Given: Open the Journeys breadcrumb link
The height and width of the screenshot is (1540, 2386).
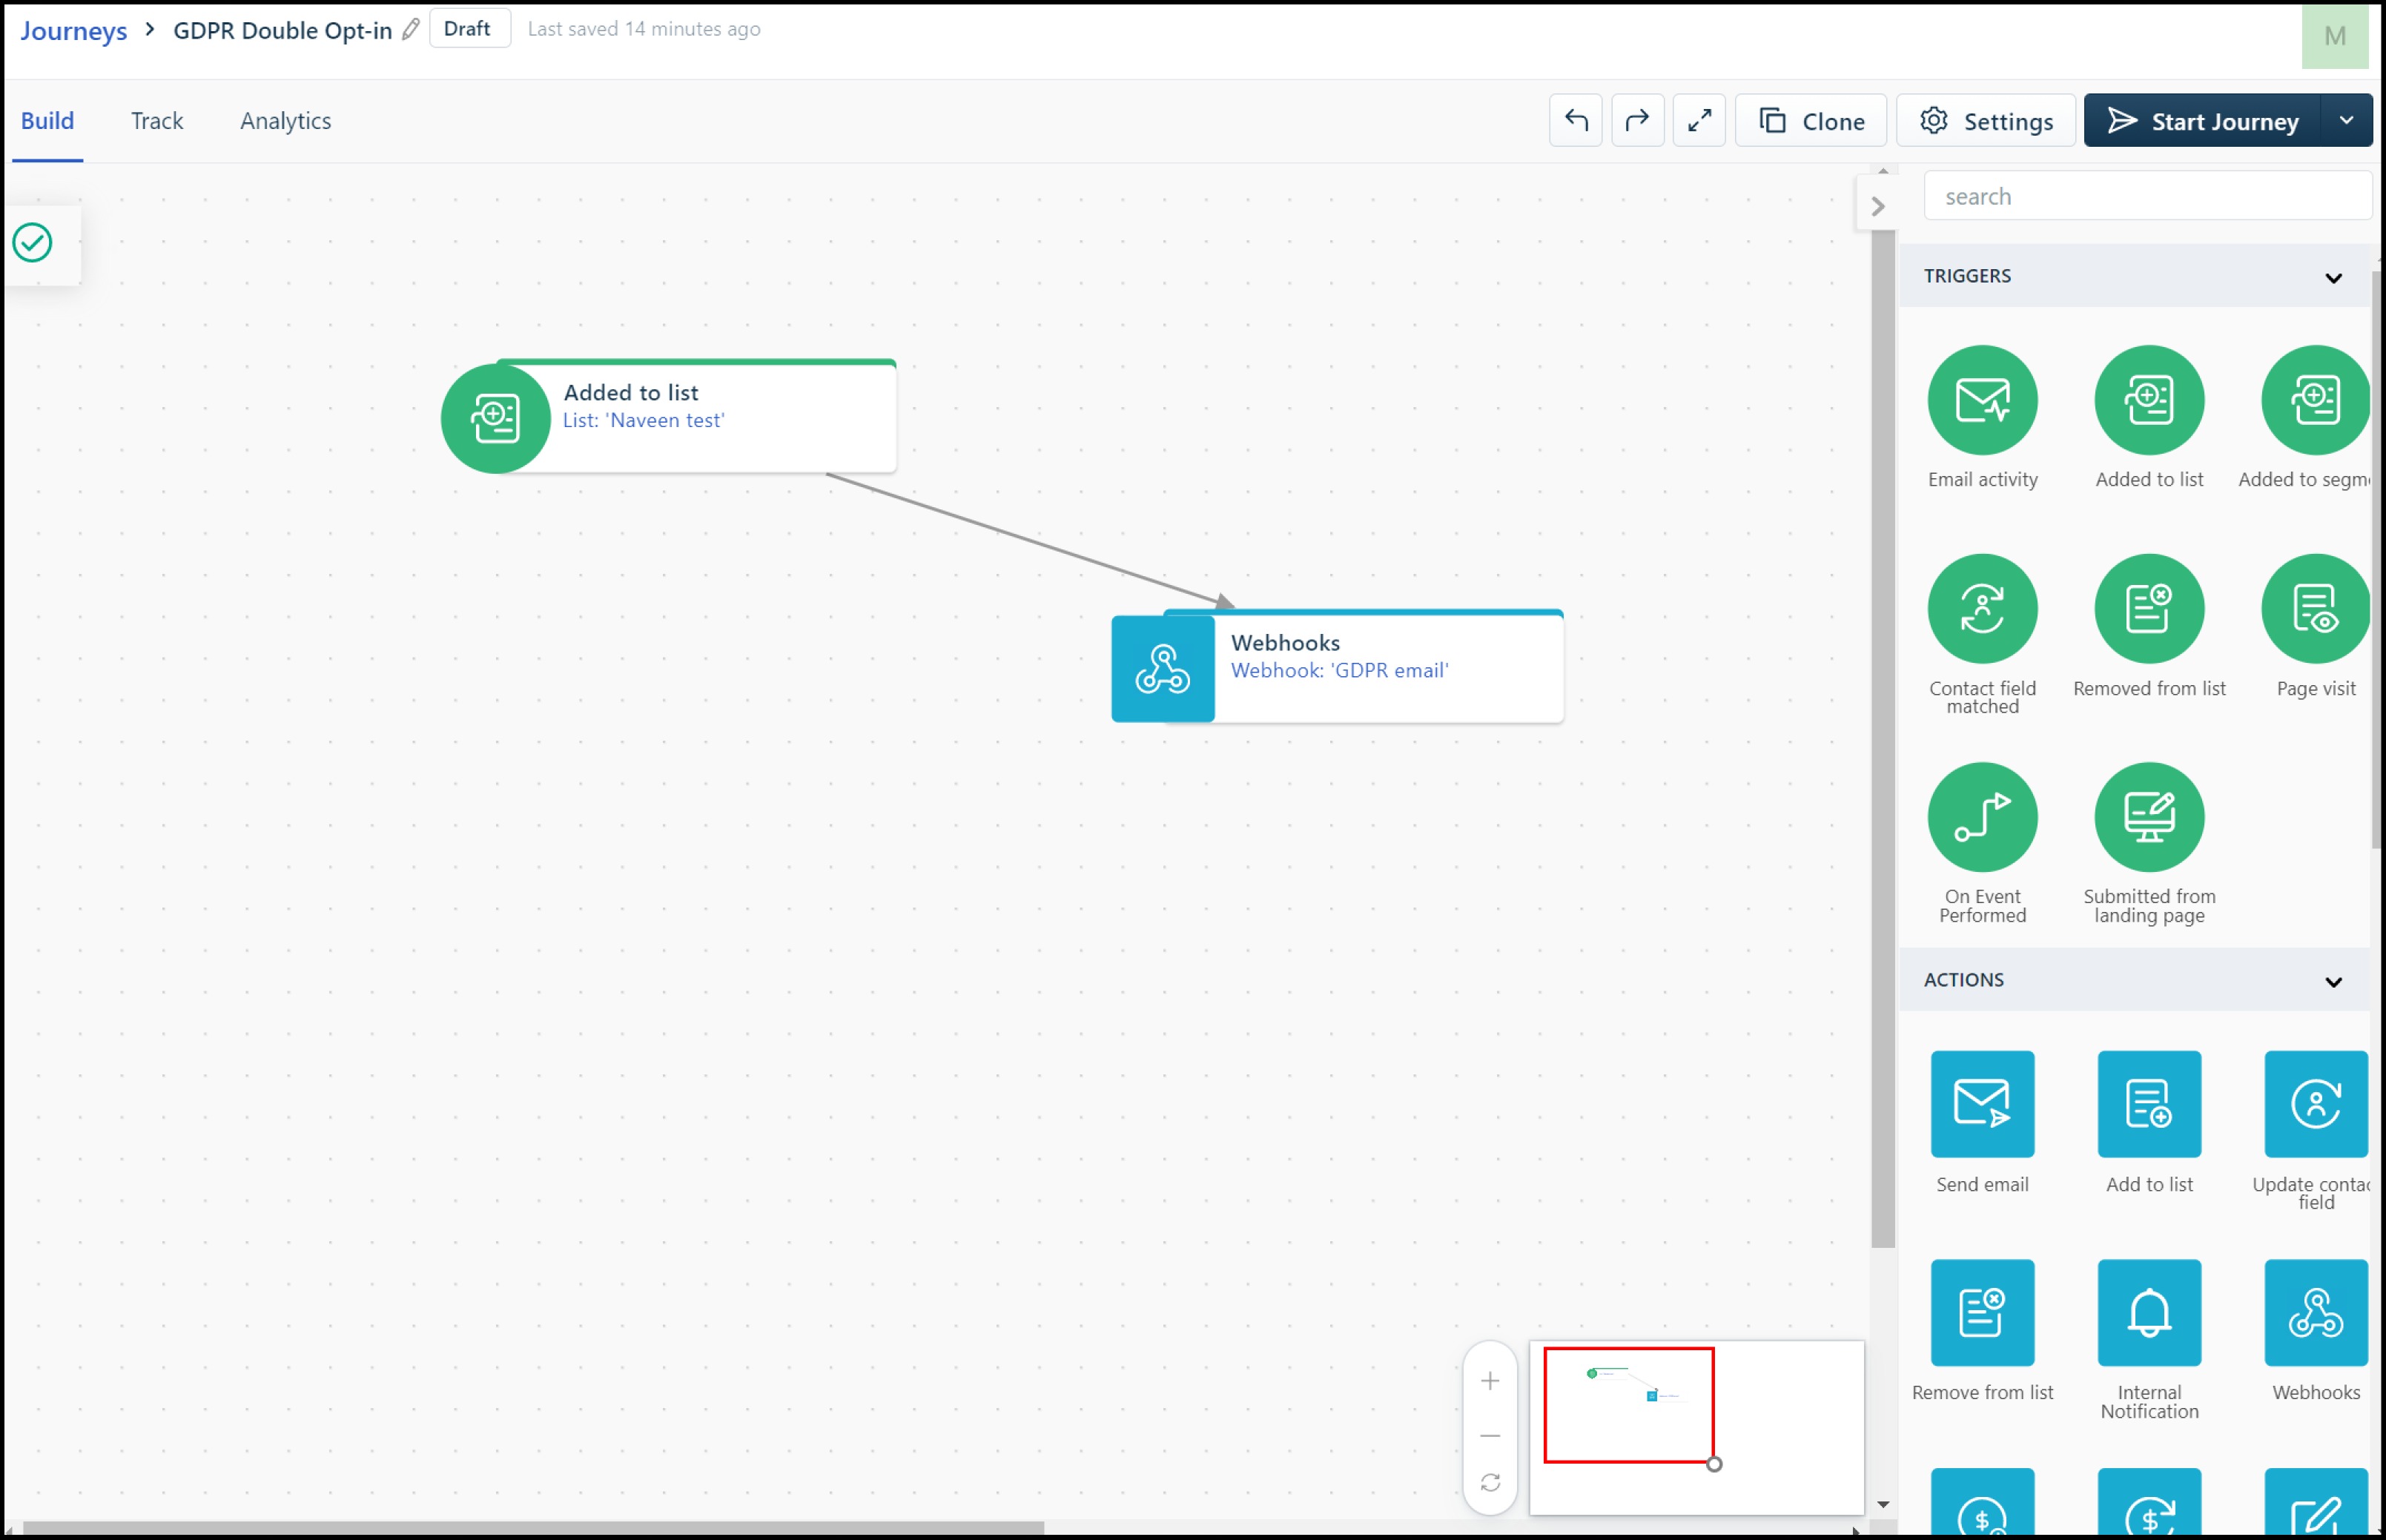Looking at the screenshot, I should pyautogui.click(x=73, y=30).
